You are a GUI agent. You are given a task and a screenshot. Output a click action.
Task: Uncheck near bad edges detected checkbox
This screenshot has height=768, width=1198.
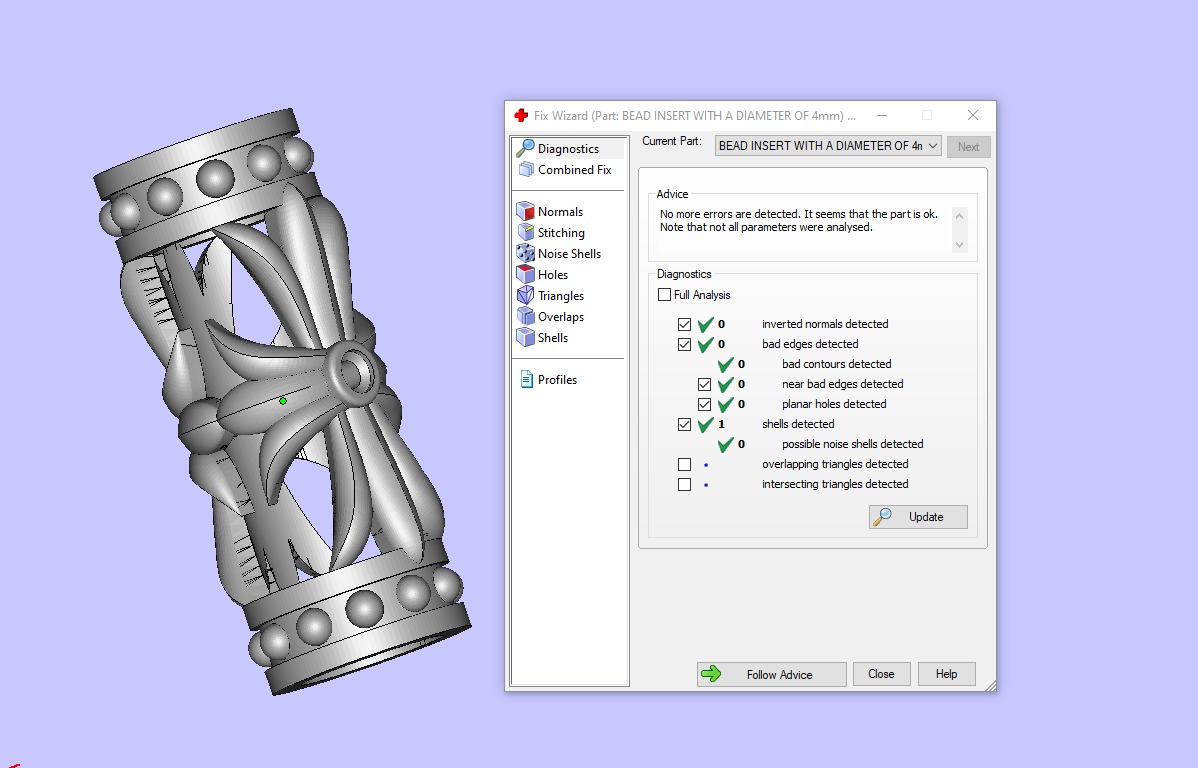tap(704, 384)
